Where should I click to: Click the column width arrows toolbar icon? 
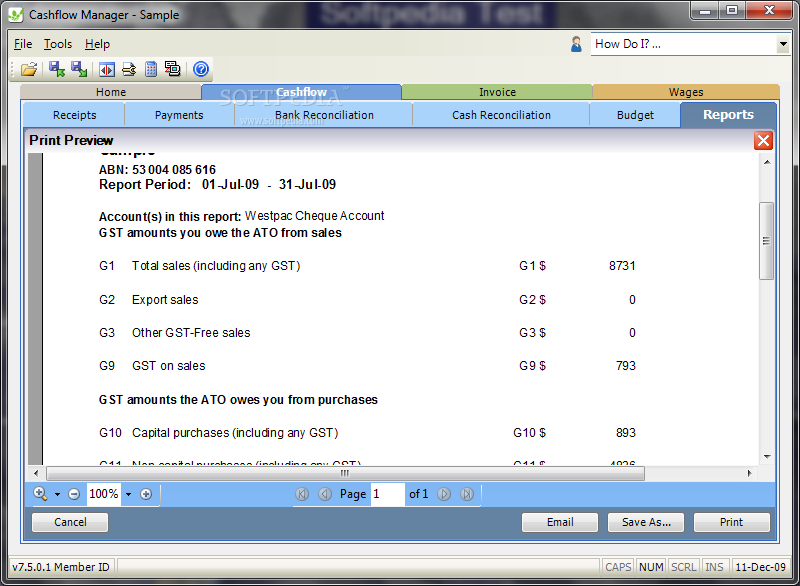pyautogui.click(x=107, y=69)
